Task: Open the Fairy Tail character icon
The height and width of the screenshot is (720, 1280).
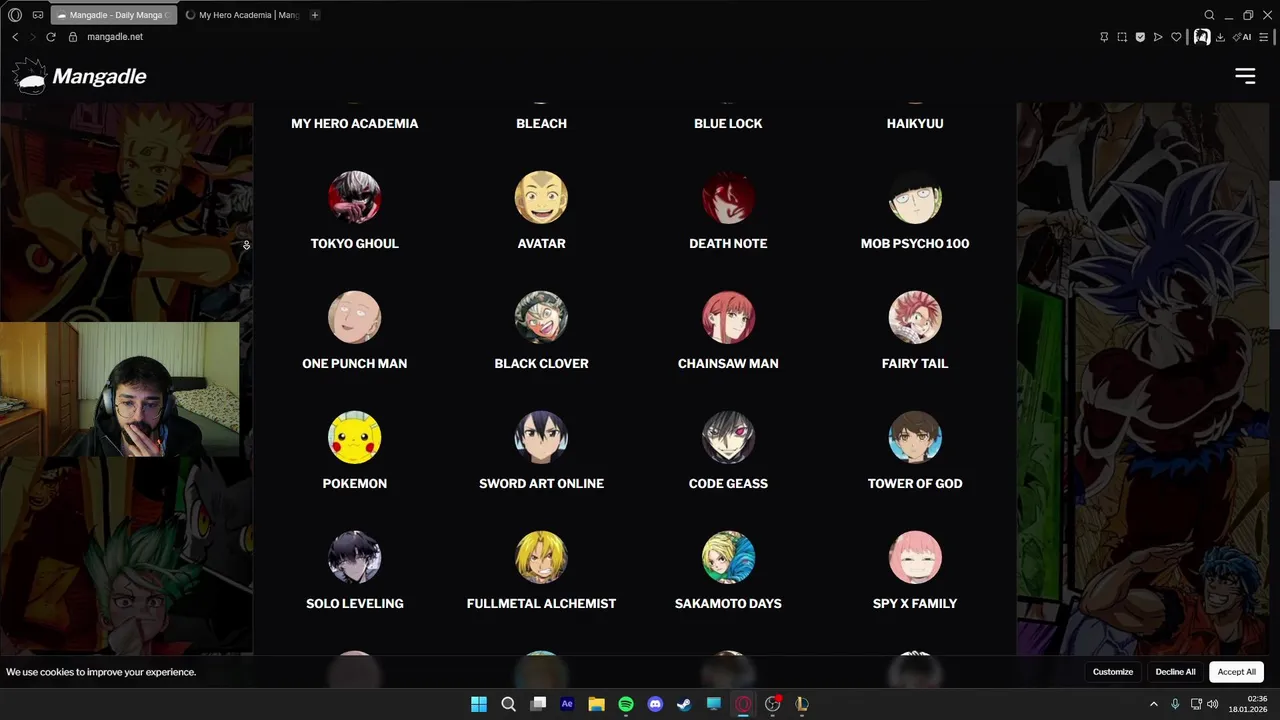Action: pyautogui.click(x=915, y=317)
